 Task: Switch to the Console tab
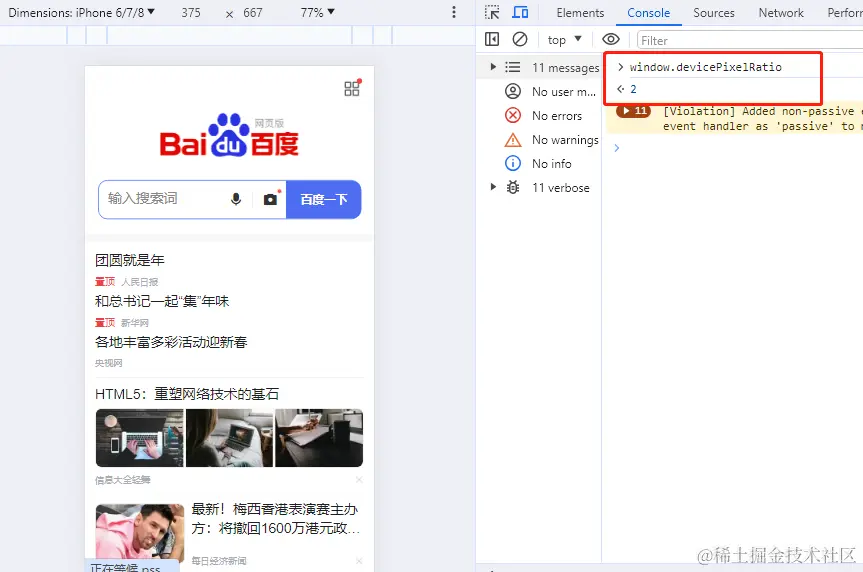coord(648,13)
